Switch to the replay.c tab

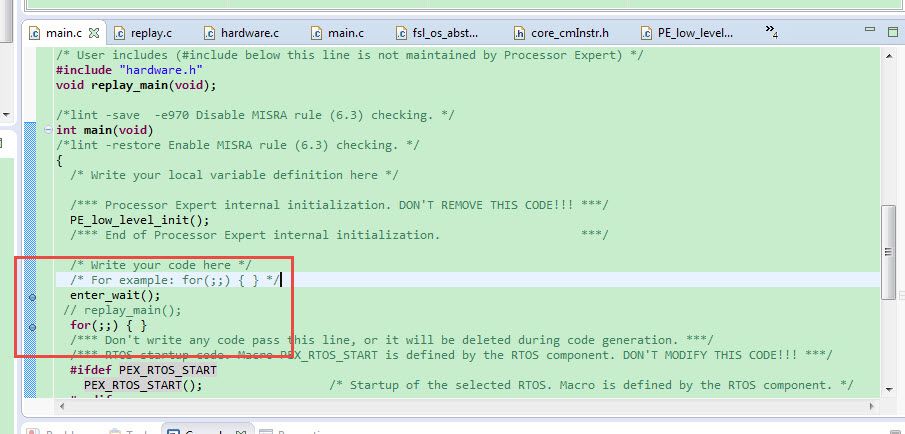pyautogui.click(x=144, y=33)
